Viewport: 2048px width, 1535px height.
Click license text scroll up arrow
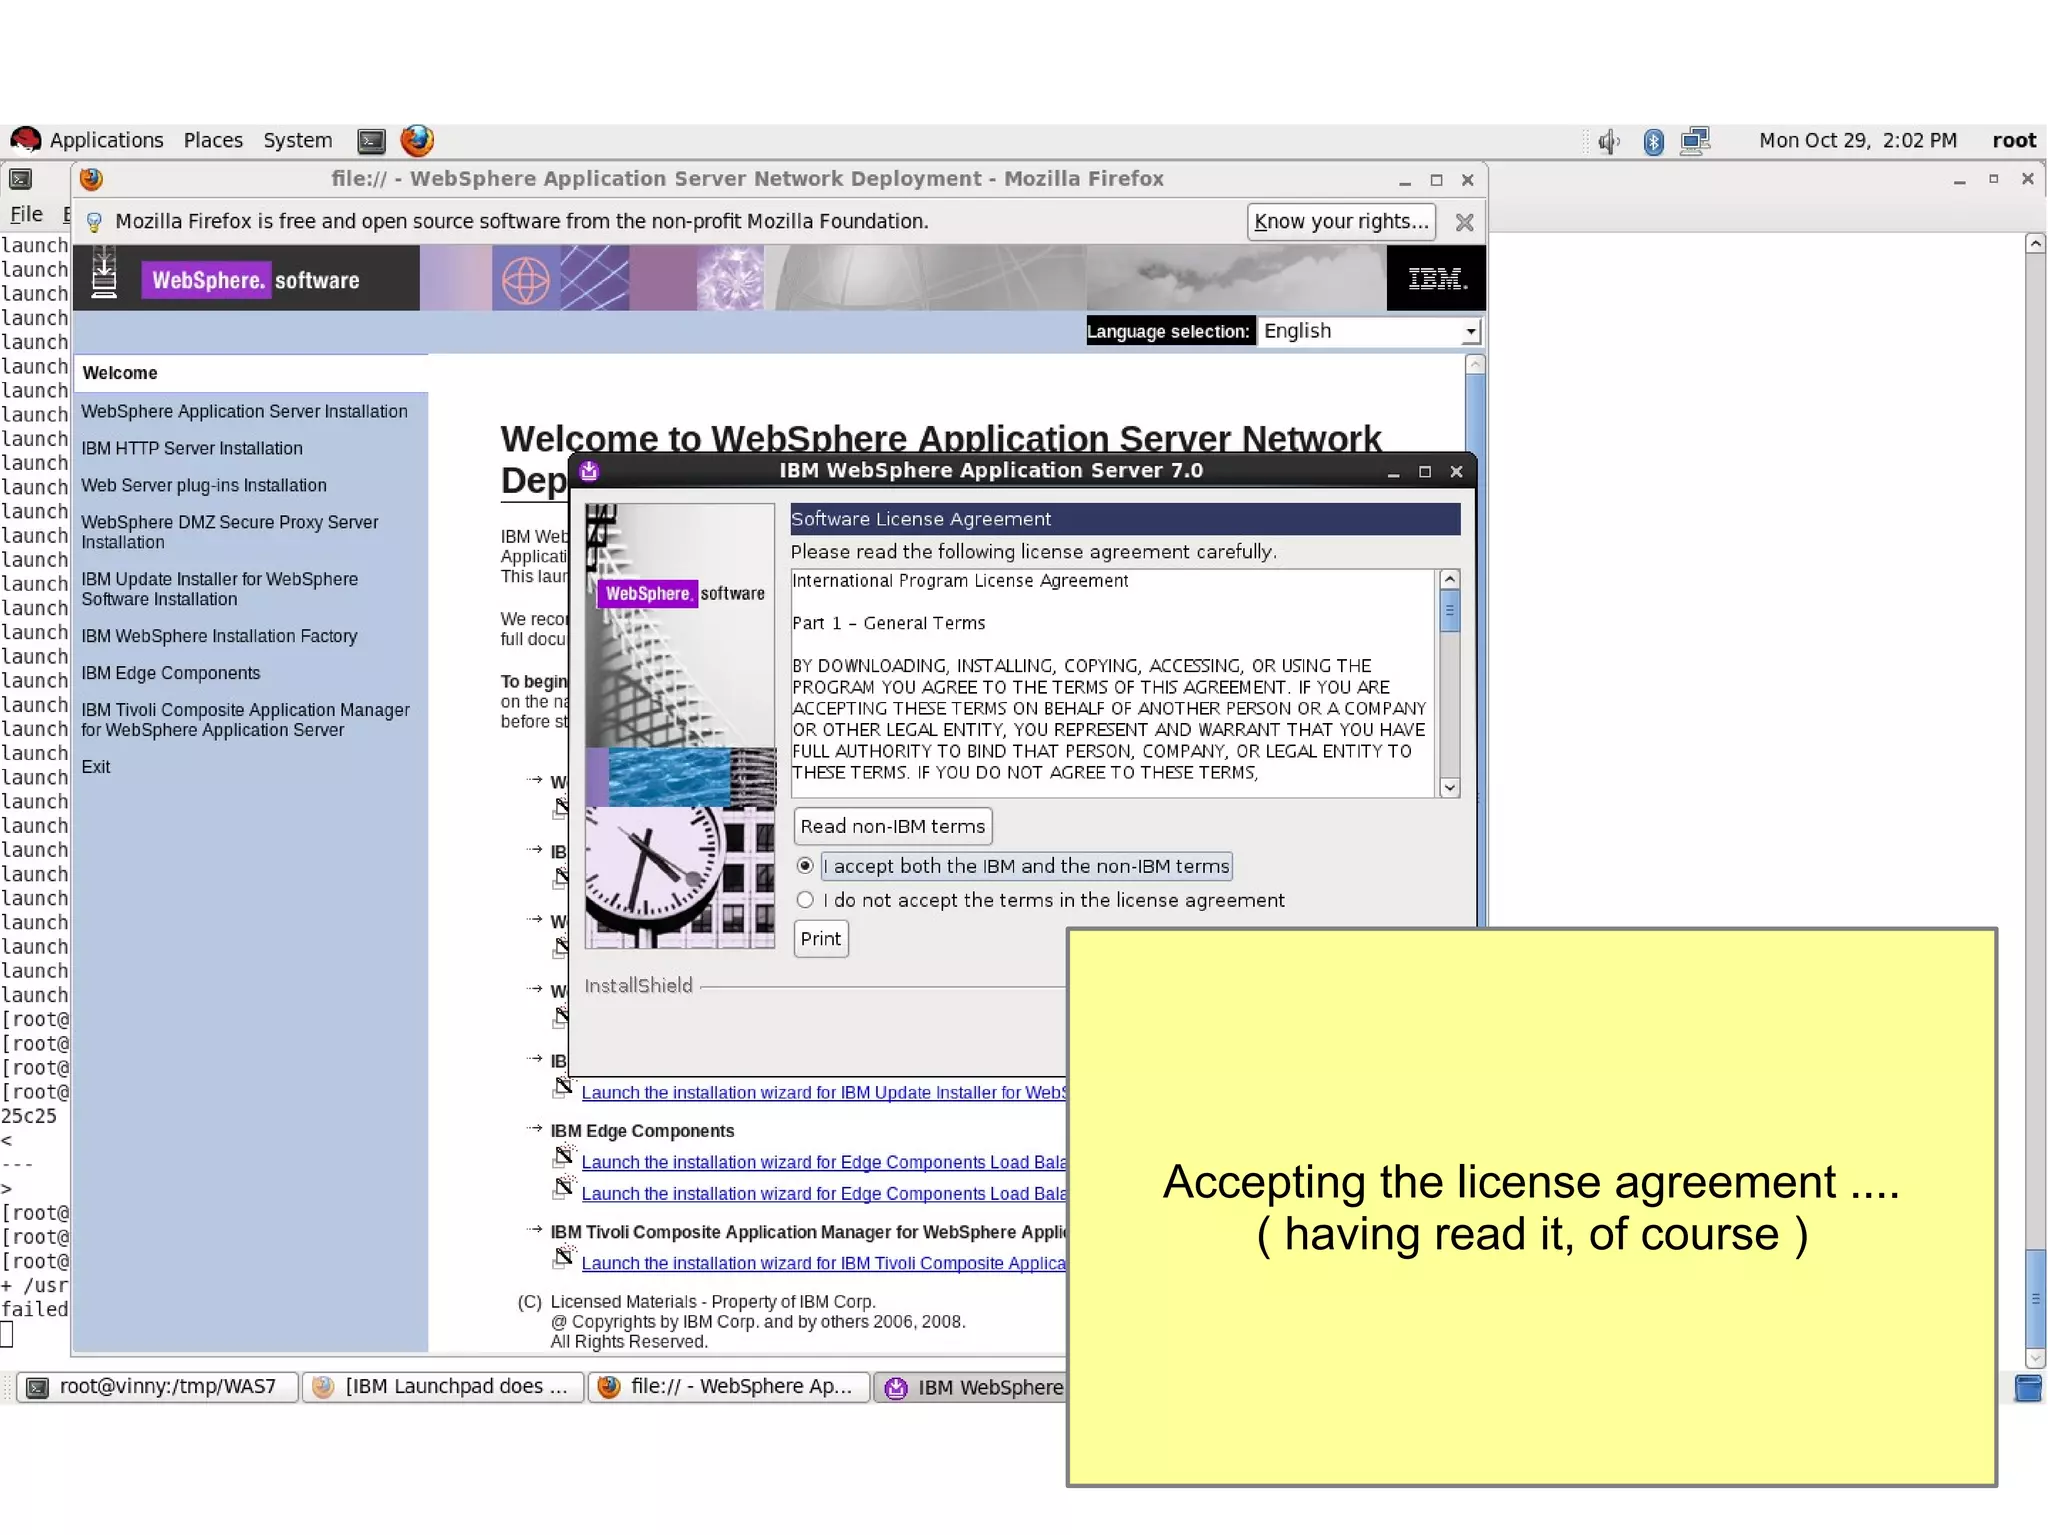1449,580
